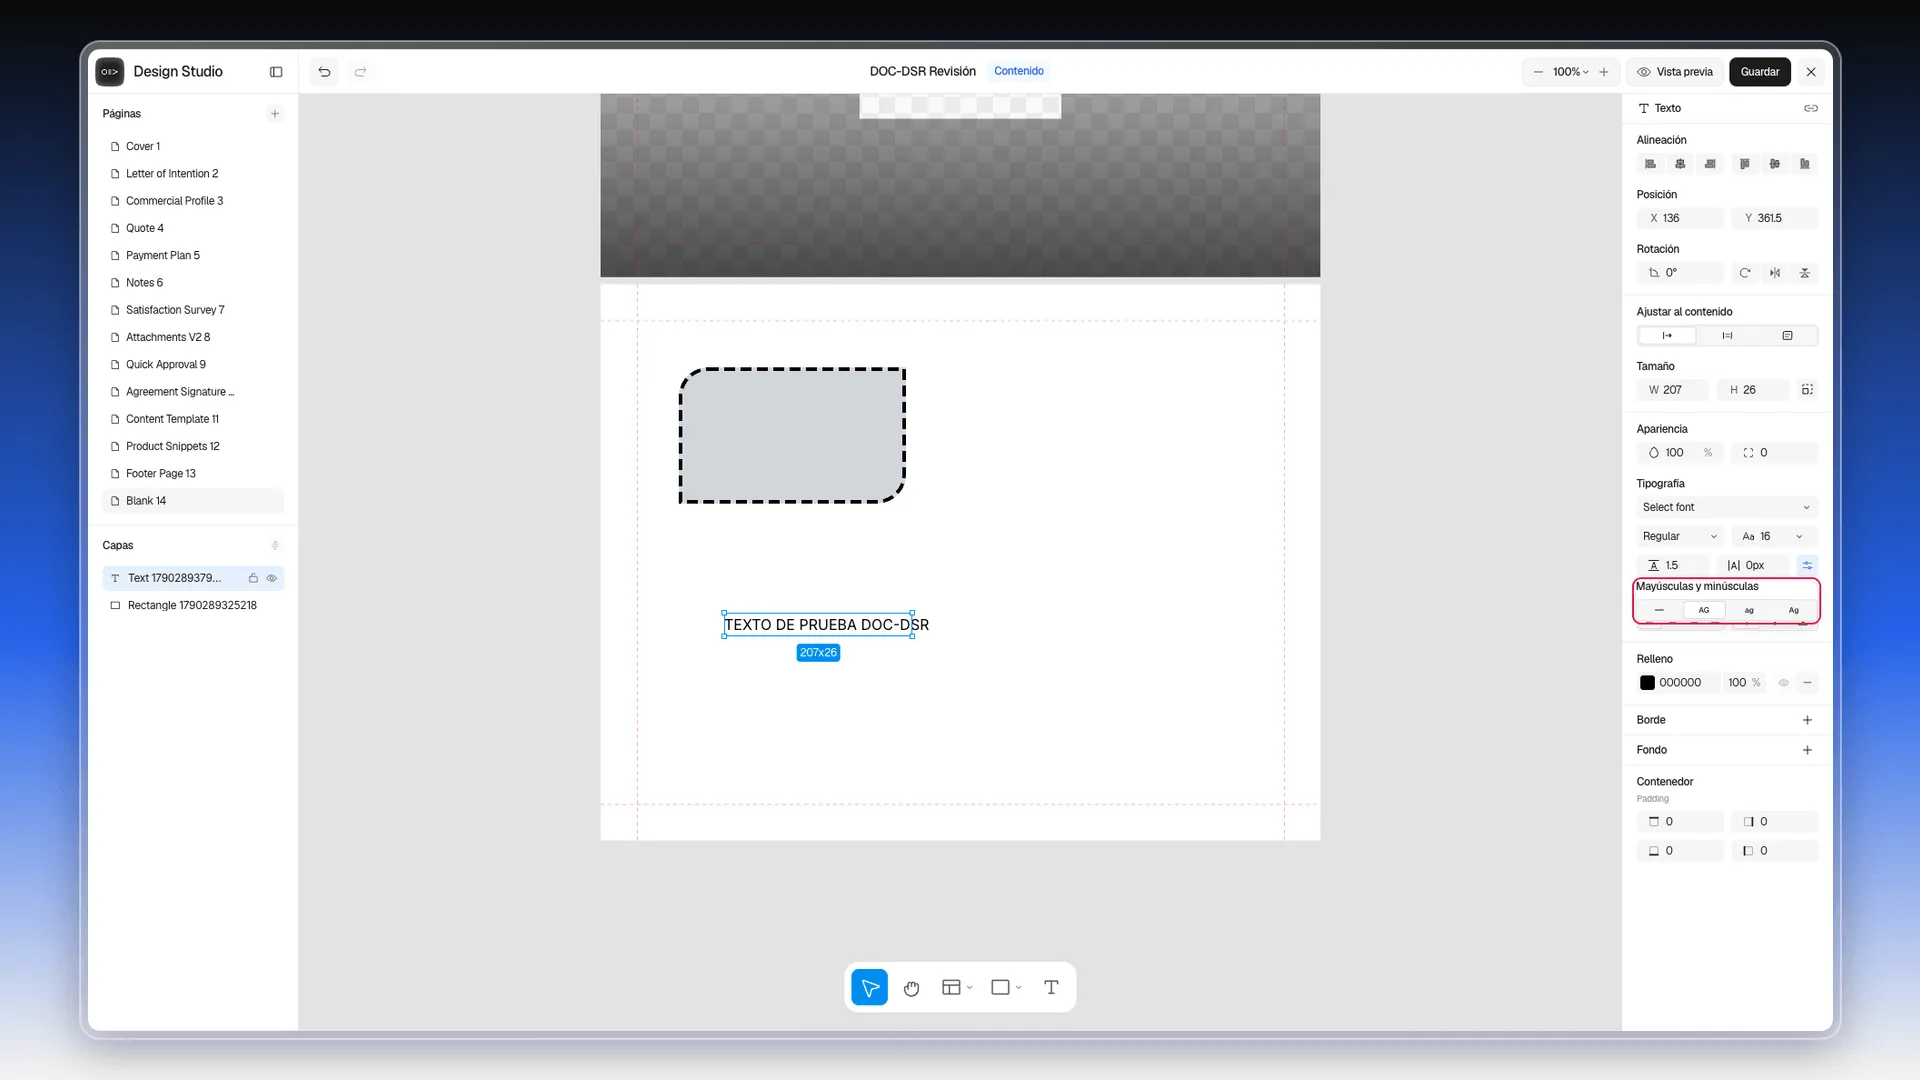Click the link icon beside Texto header
Screen dimensions: 1920x1080
click(1811, 108)
